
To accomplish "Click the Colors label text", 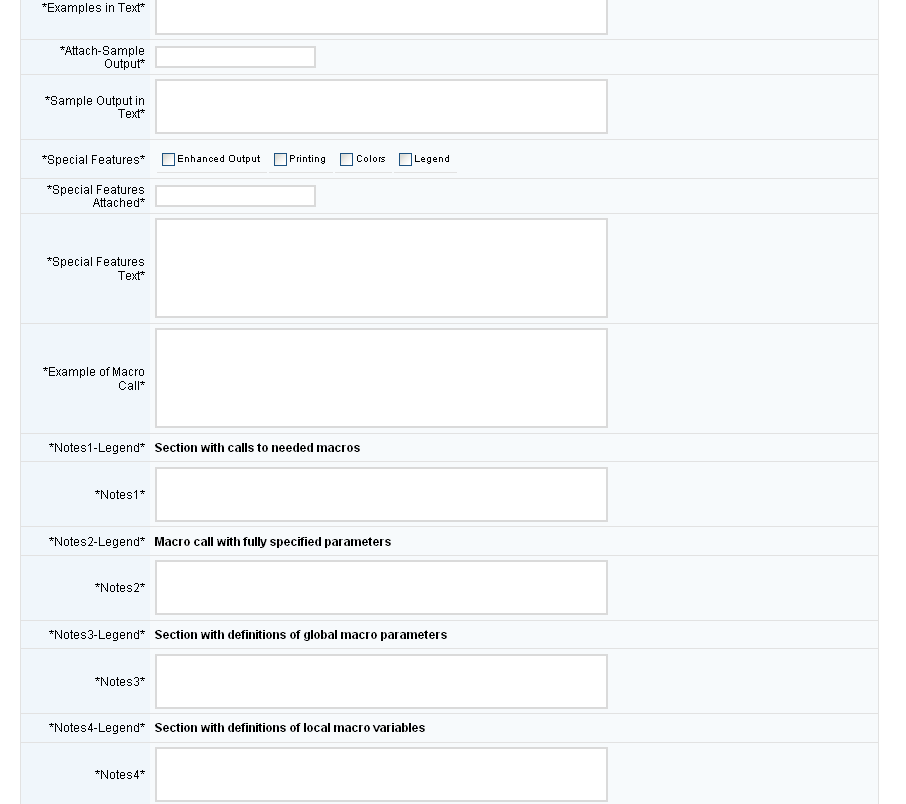I will tap(370, 159).
